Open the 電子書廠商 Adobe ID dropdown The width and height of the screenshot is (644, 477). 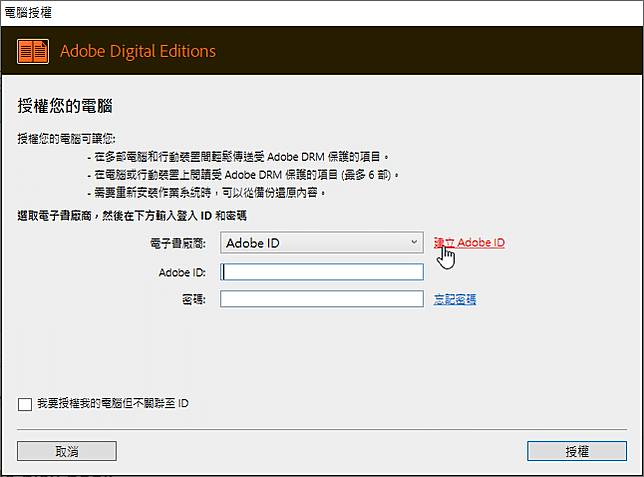pos(322,243)
